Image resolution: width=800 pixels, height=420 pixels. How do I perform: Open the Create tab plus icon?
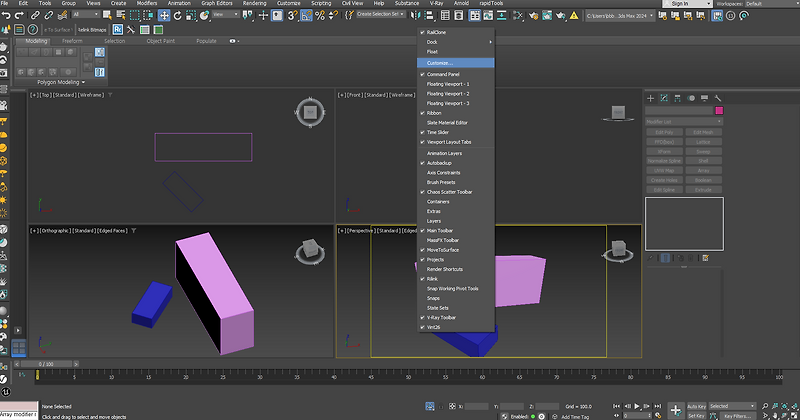click(x=650, y=98)
